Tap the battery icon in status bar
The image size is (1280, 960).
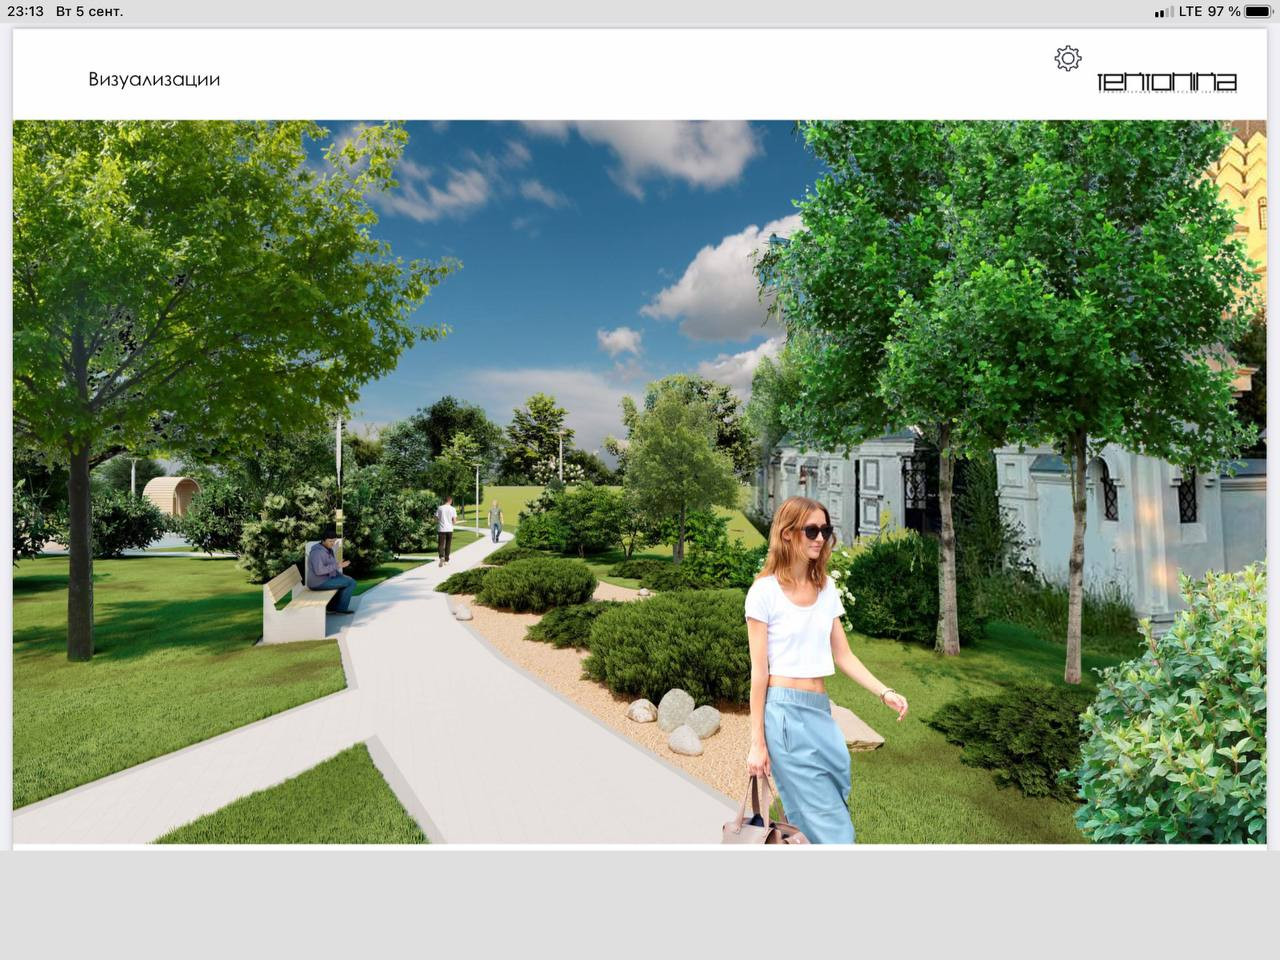1259,12
